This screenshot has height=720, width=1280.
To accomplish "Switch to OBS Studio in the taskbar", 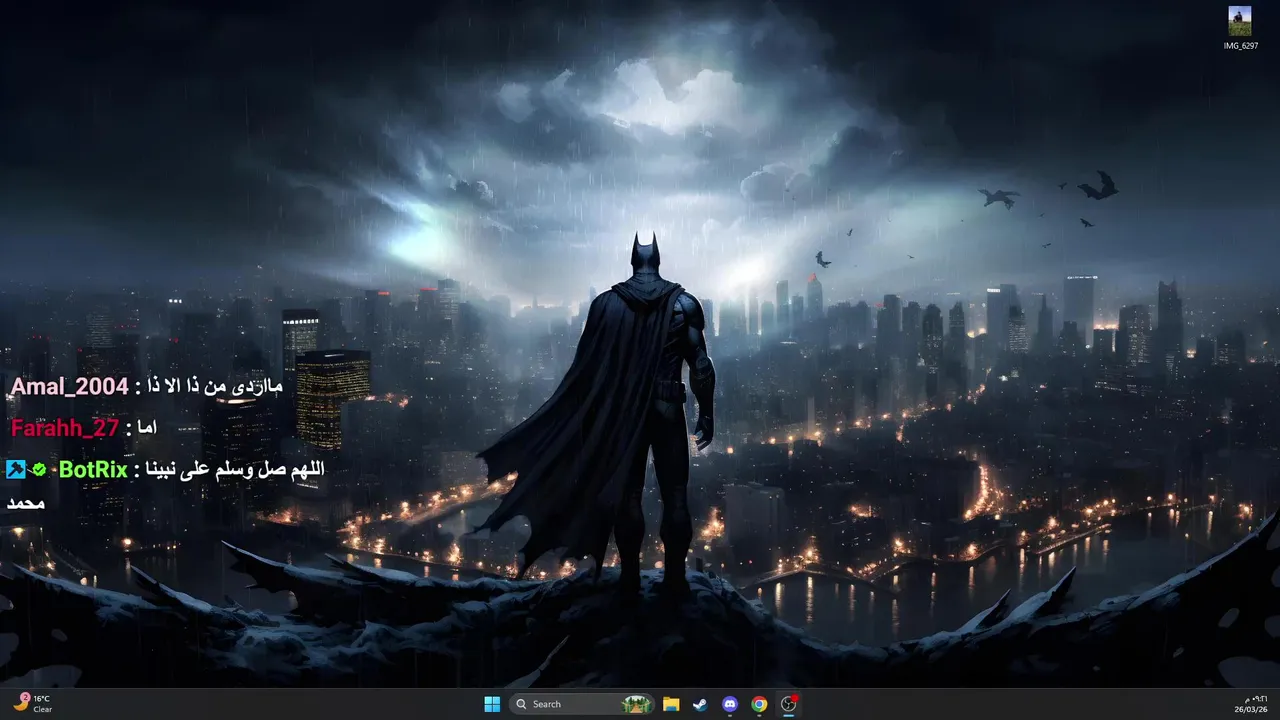I will [789, 704].
